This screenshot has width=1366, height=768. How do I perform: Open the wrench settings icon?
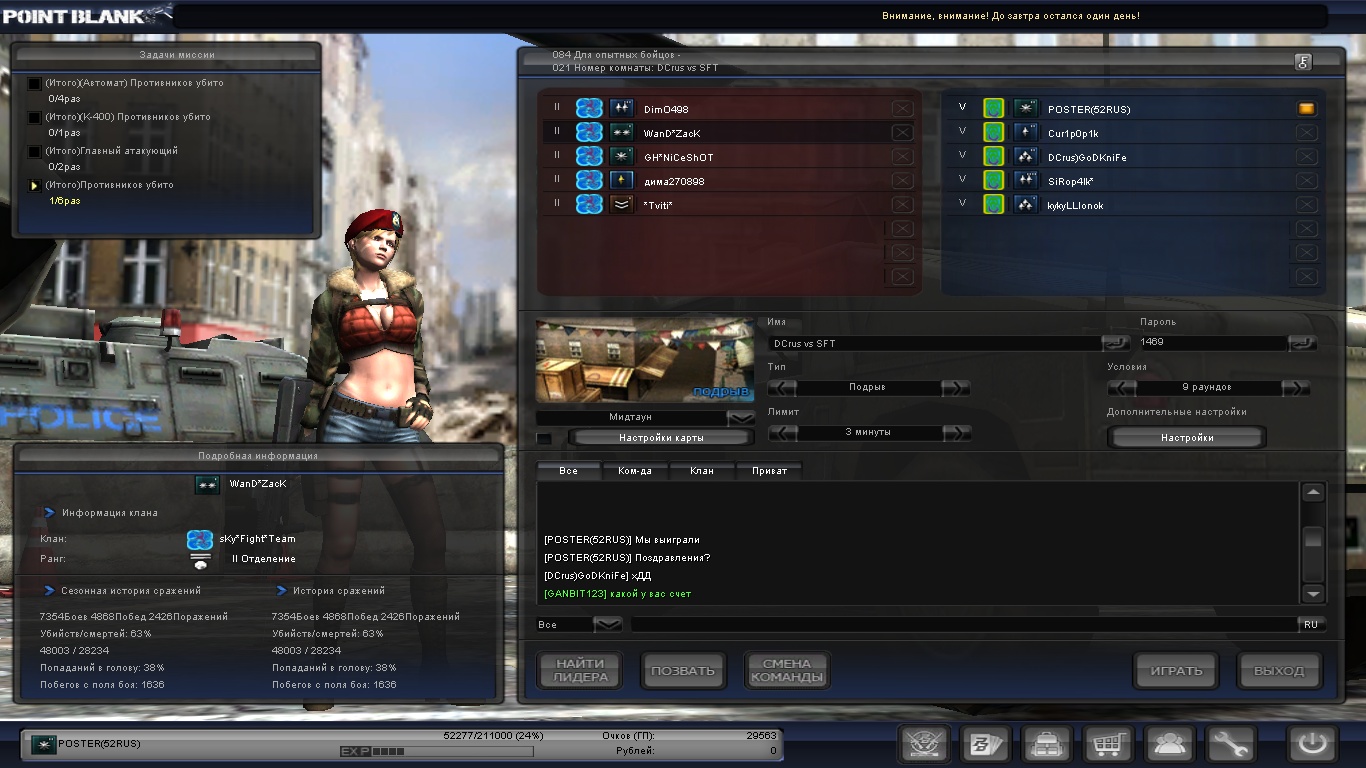pyautogui.click(x=1230, y=745)
